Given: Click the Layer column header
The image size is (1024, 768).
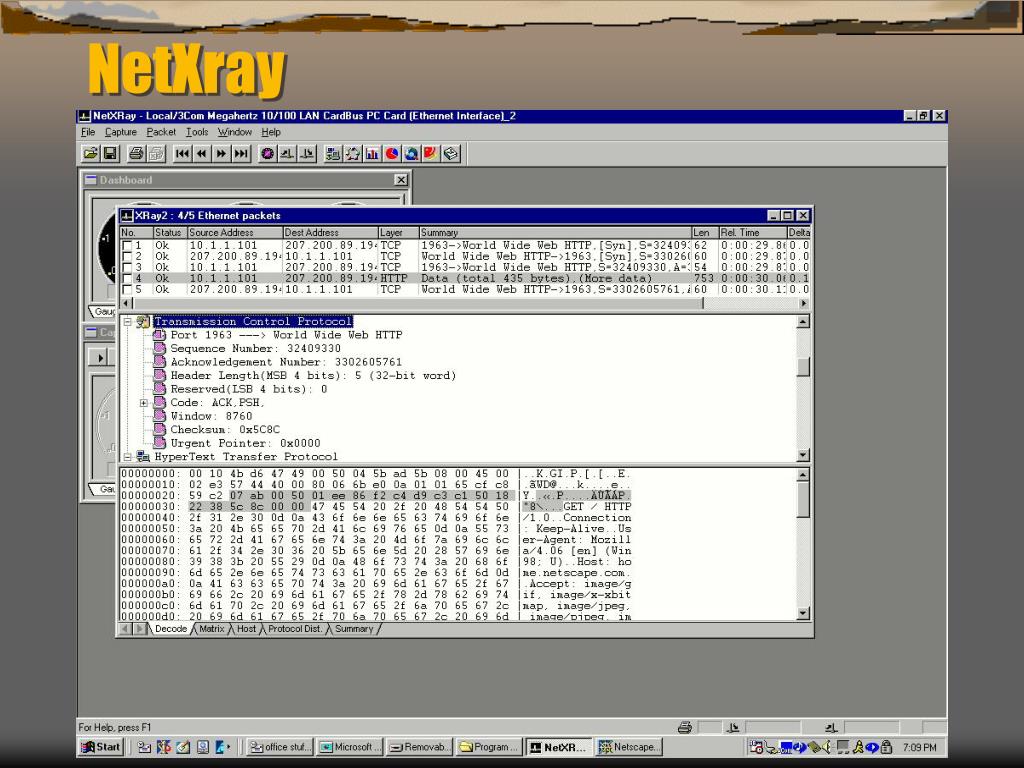Looking at the screenshot, I should [x=398, y=232].
